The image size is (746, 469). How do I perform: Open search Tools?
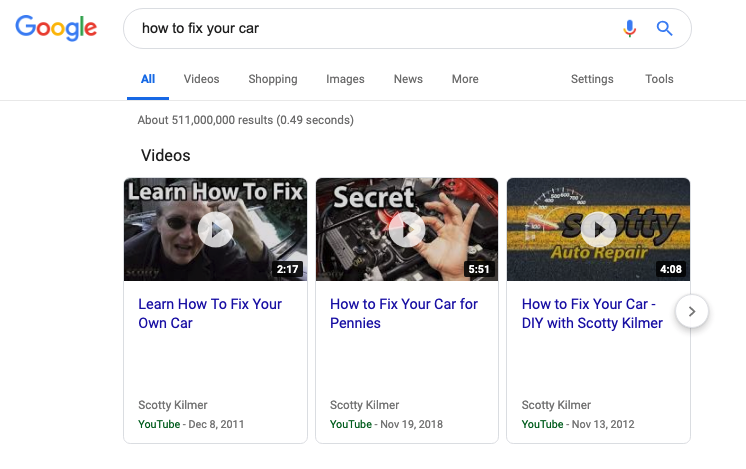pos(659,79)
